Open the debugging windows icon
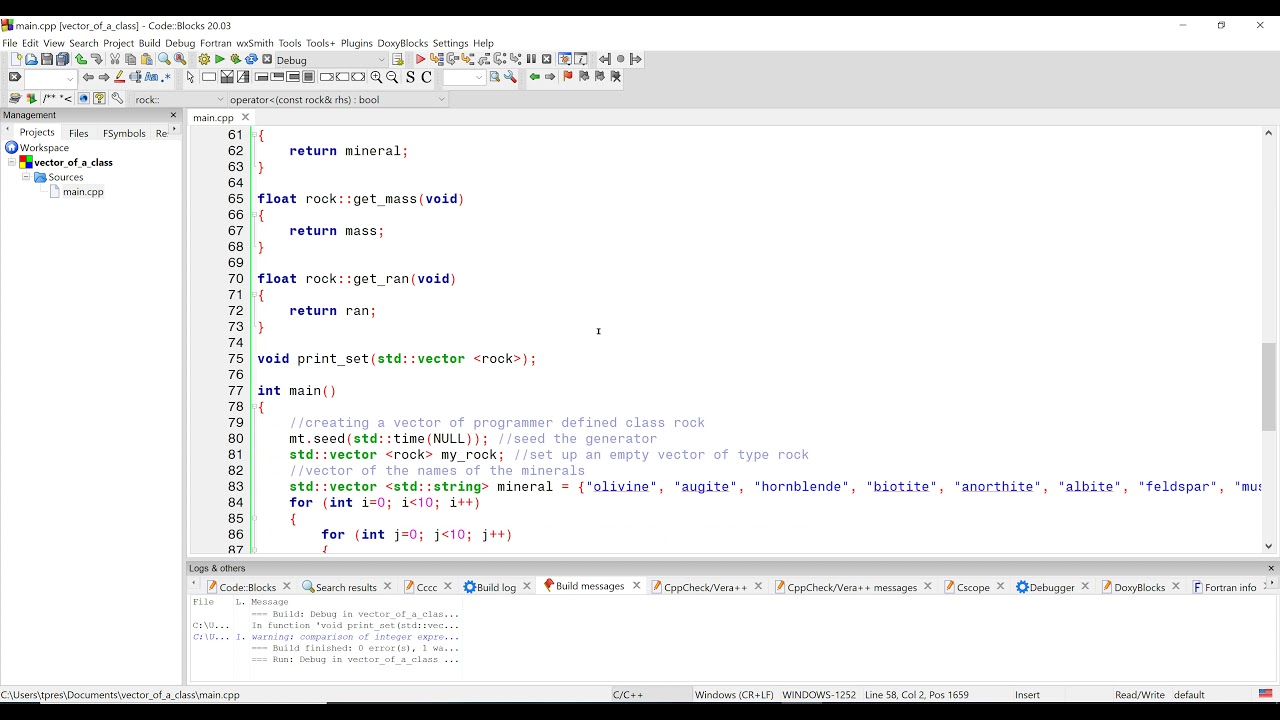The image size is (1280, 720). [564, 59]
